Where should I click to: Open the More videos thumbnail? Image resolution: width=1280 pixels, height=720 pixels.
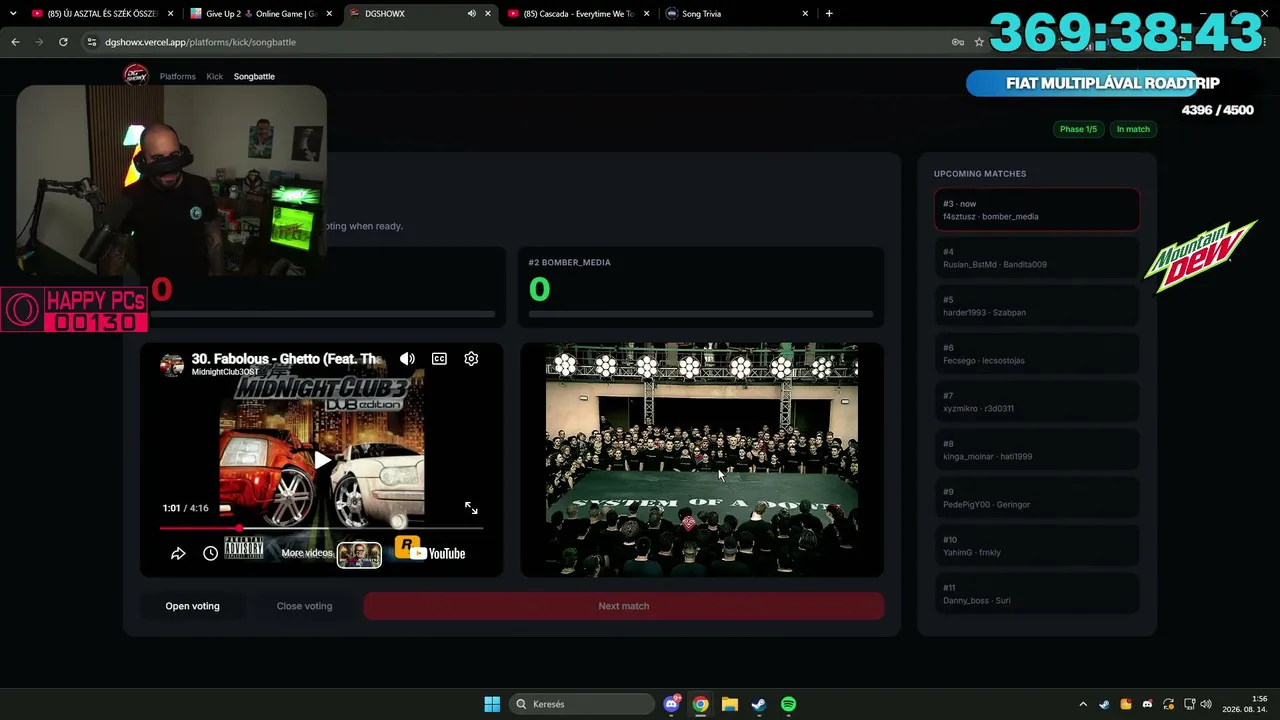(x=359, y=554)
